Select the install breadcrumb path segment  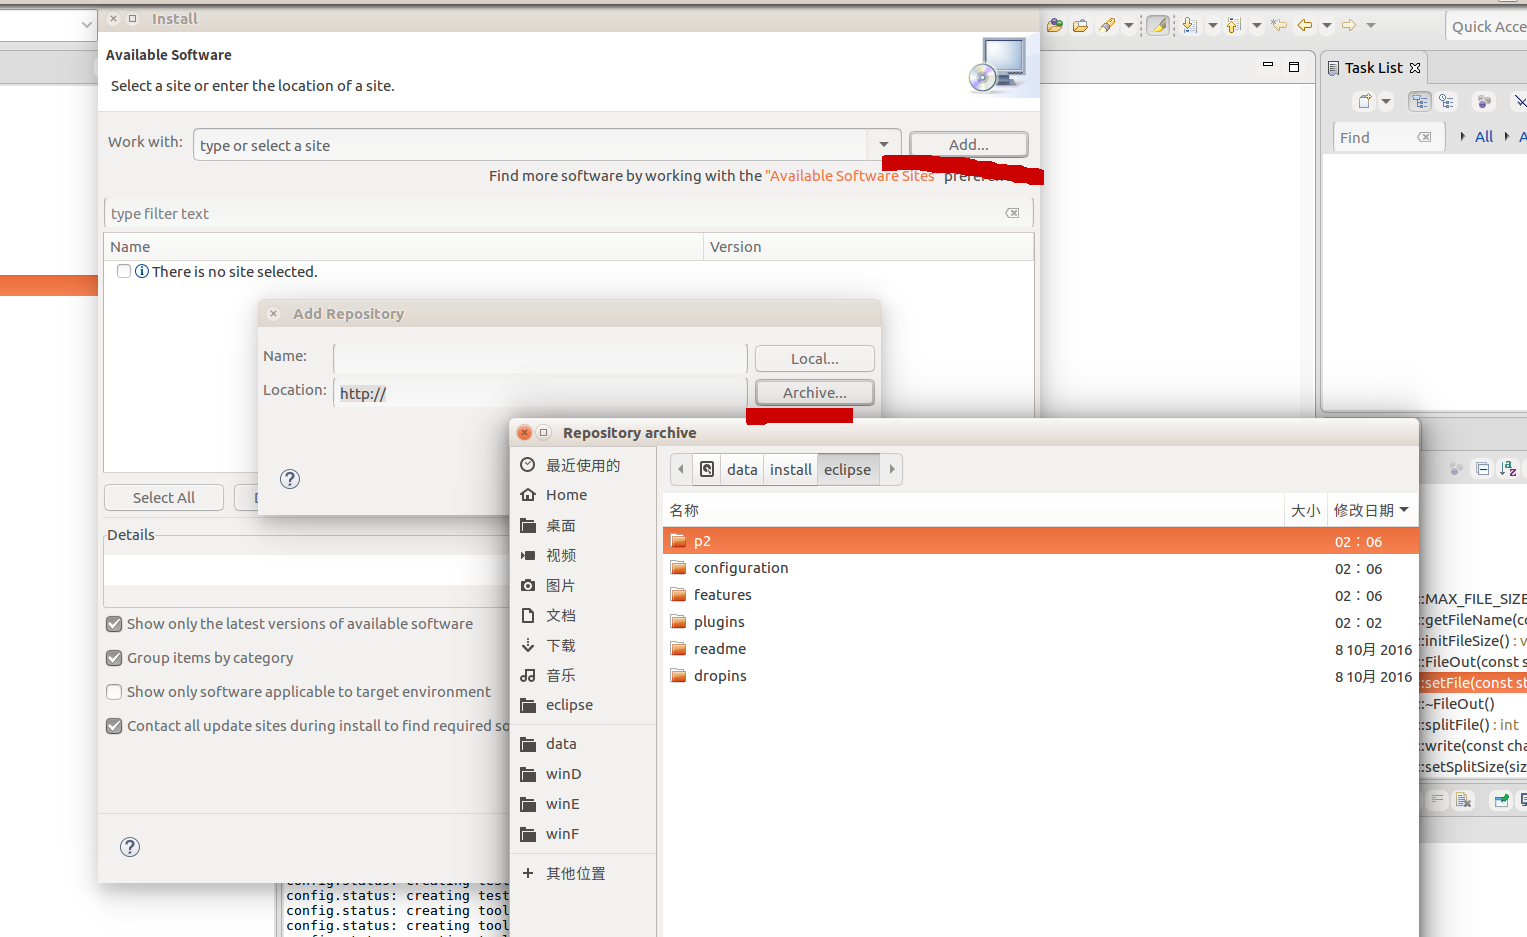point(790,470)
